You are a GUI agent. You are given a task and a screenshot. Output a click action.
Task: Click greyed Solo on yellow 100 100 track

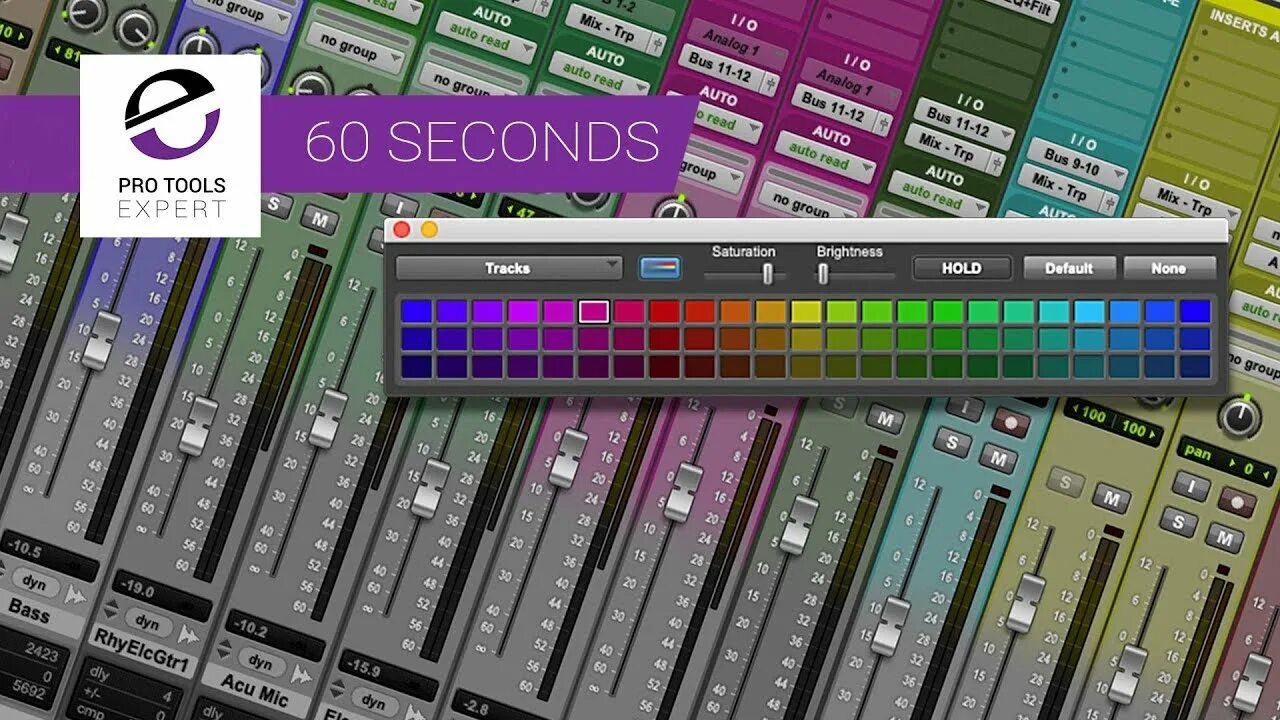point(1066,482)
